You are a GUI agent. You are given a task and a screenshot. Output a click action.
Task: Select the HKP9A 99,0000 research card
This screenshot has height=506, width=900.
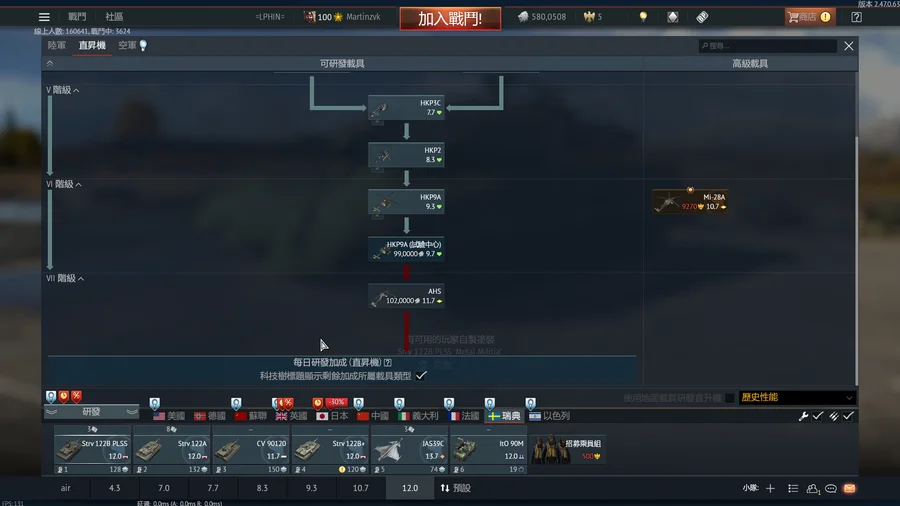406,249
